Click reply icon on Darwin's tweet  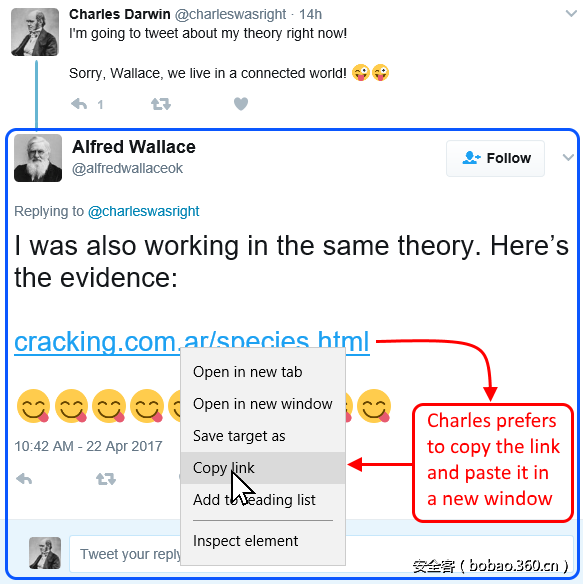(79, 104)
